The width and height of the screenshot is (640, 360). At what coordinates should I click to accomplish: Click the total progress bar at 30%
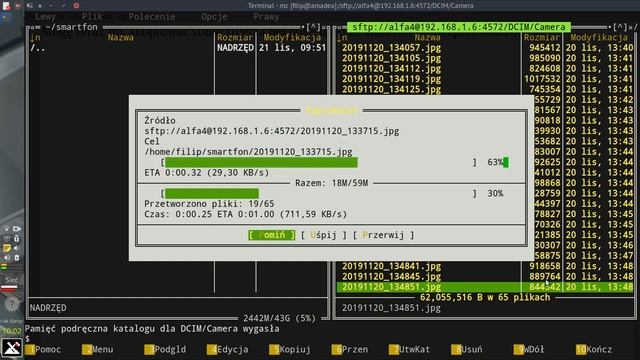[318, 193]
